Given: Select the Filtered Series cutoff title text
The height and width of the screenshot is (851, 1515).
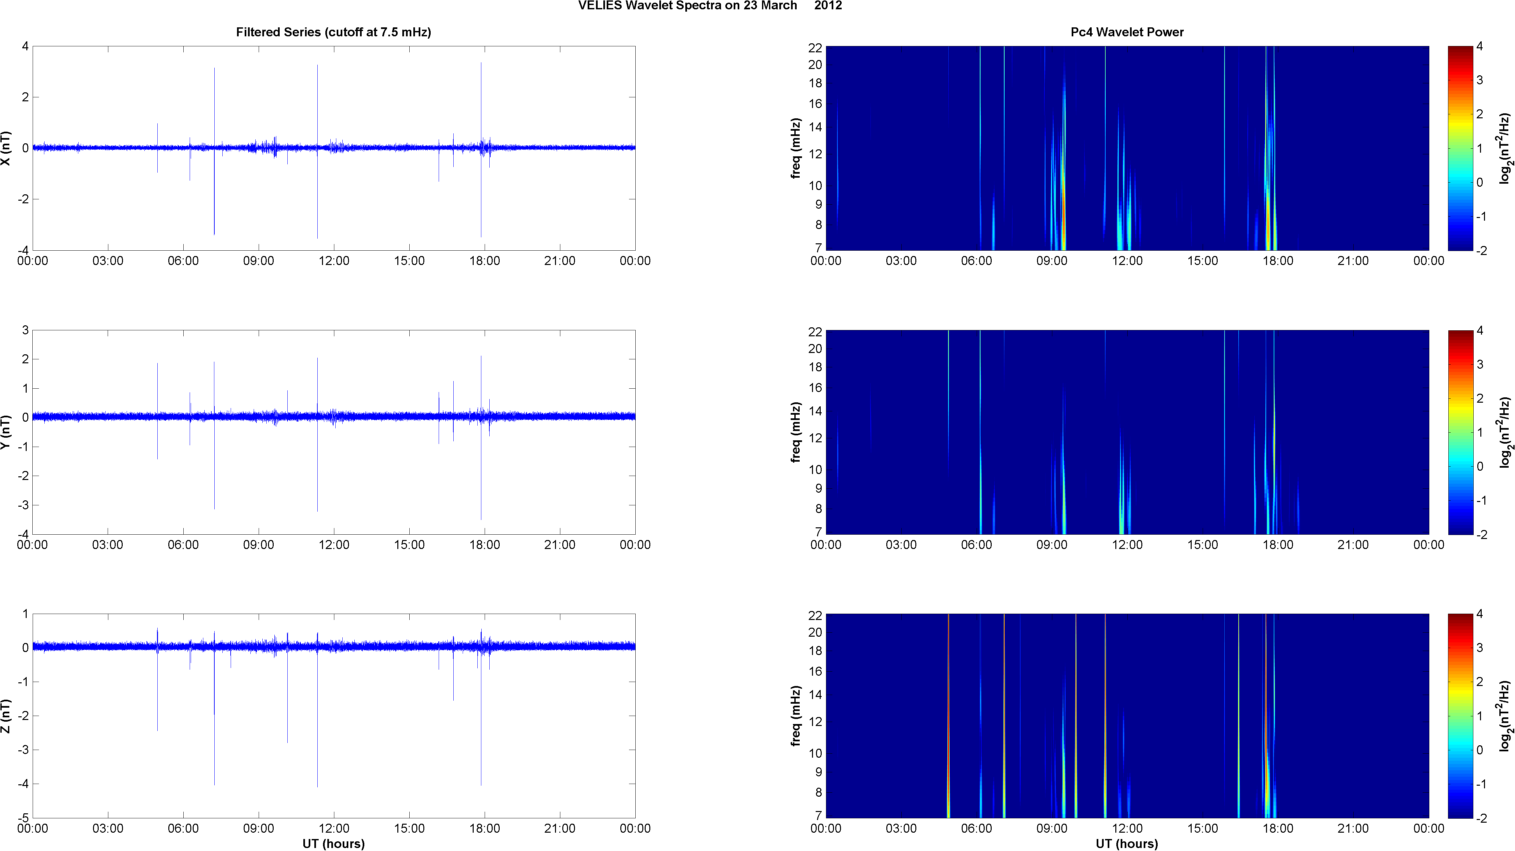Looking at the screenshot, I should pyautogui.click(x=333, y=32).
